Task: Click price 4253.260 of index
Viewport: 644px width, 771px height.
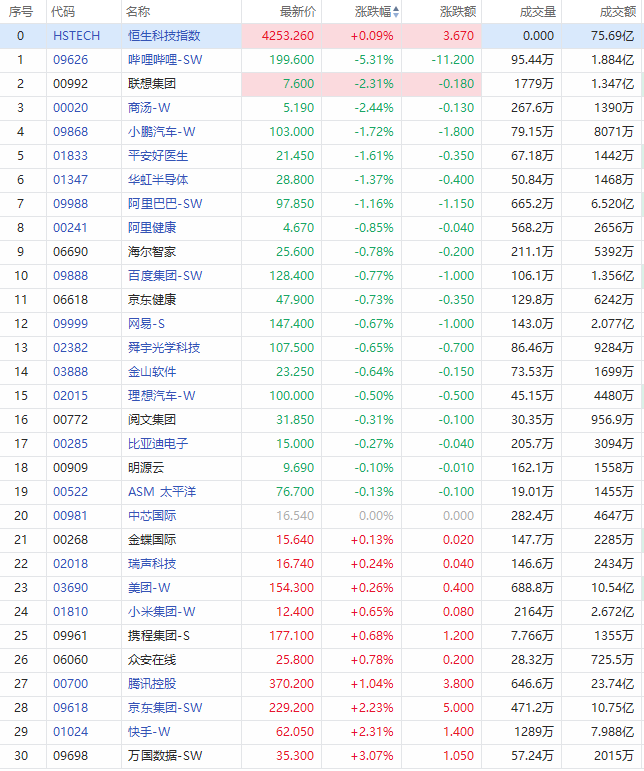Action: (x=288, y=36)
